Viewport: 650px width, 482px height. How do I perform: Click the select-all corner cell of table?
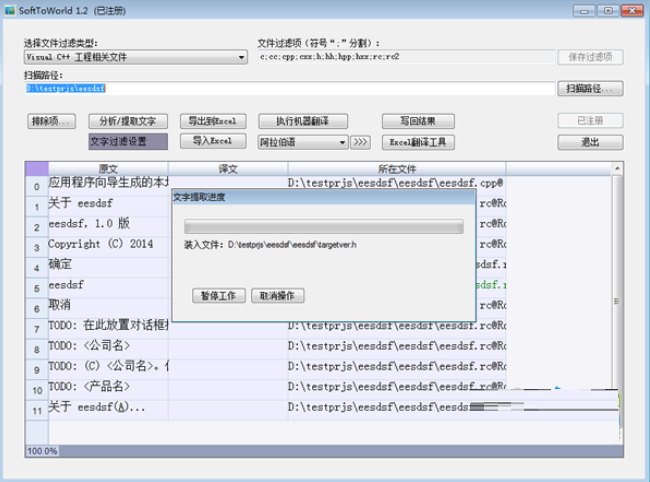36,169
